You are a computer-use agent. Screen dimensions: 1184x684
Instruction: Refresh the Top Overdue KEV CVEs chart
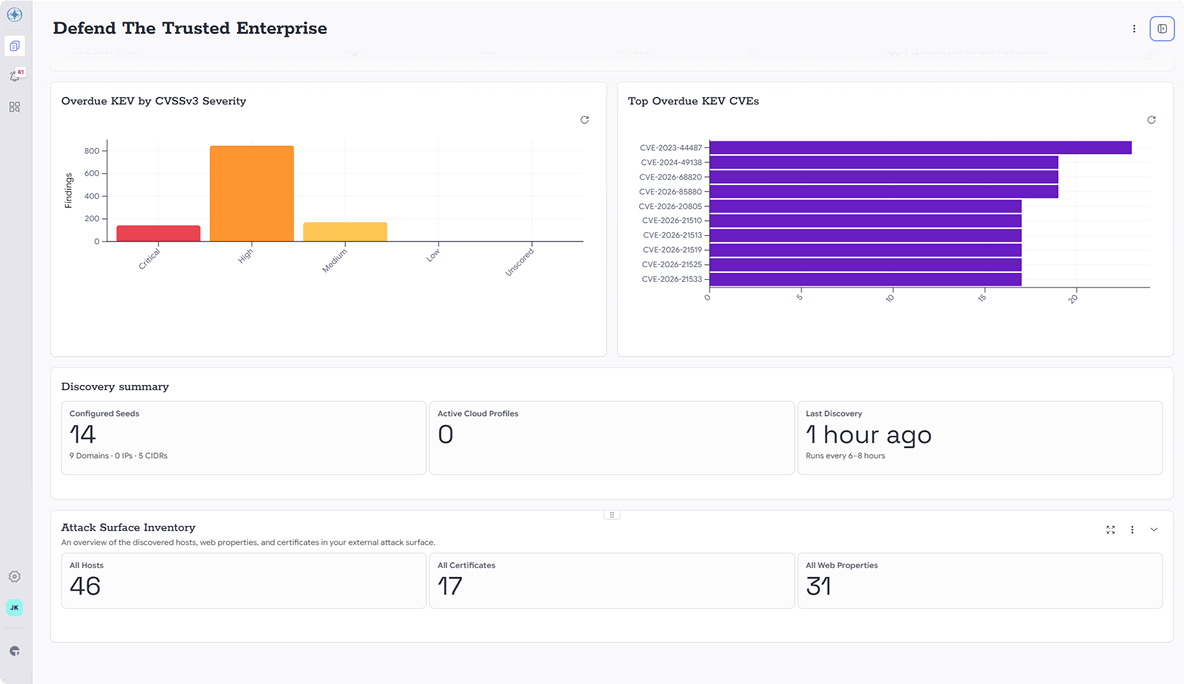click(x=1152, y=120)
